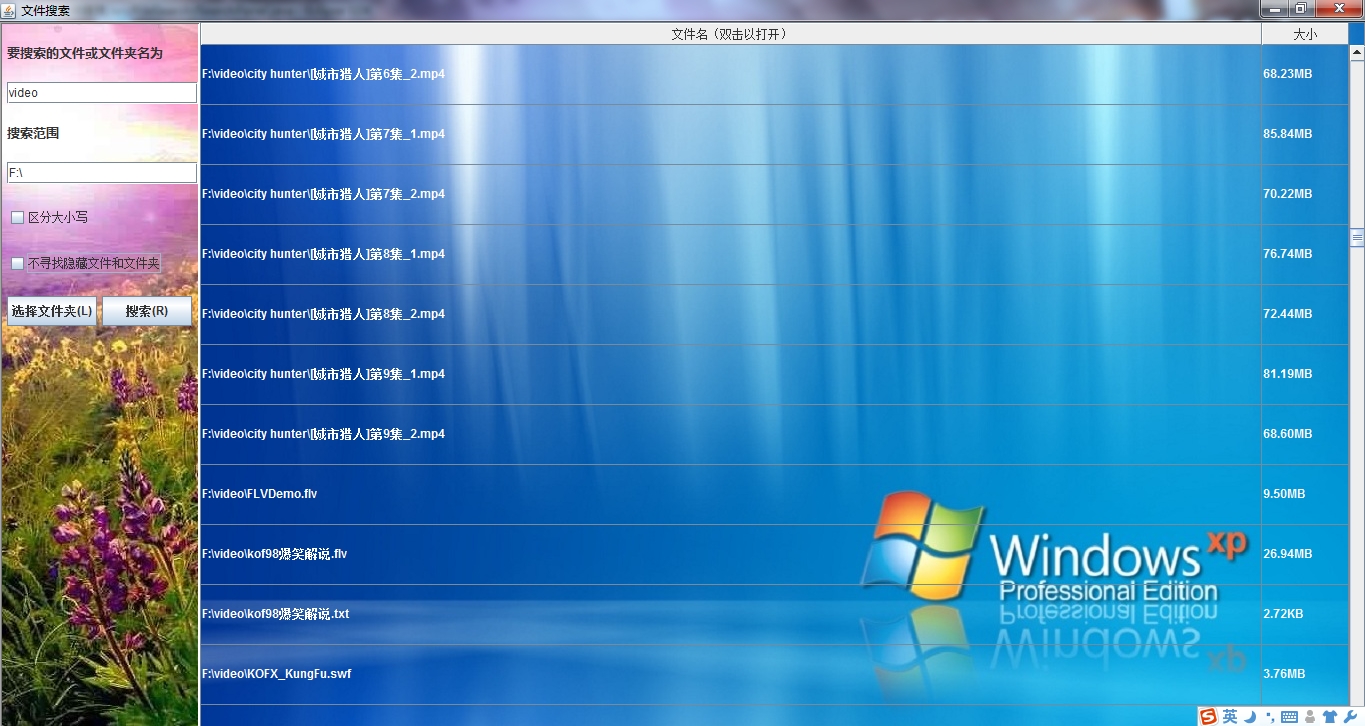The image size is (1365, 726).
Task: Click the size cell 68.23MB
Action: [1305, 75]
